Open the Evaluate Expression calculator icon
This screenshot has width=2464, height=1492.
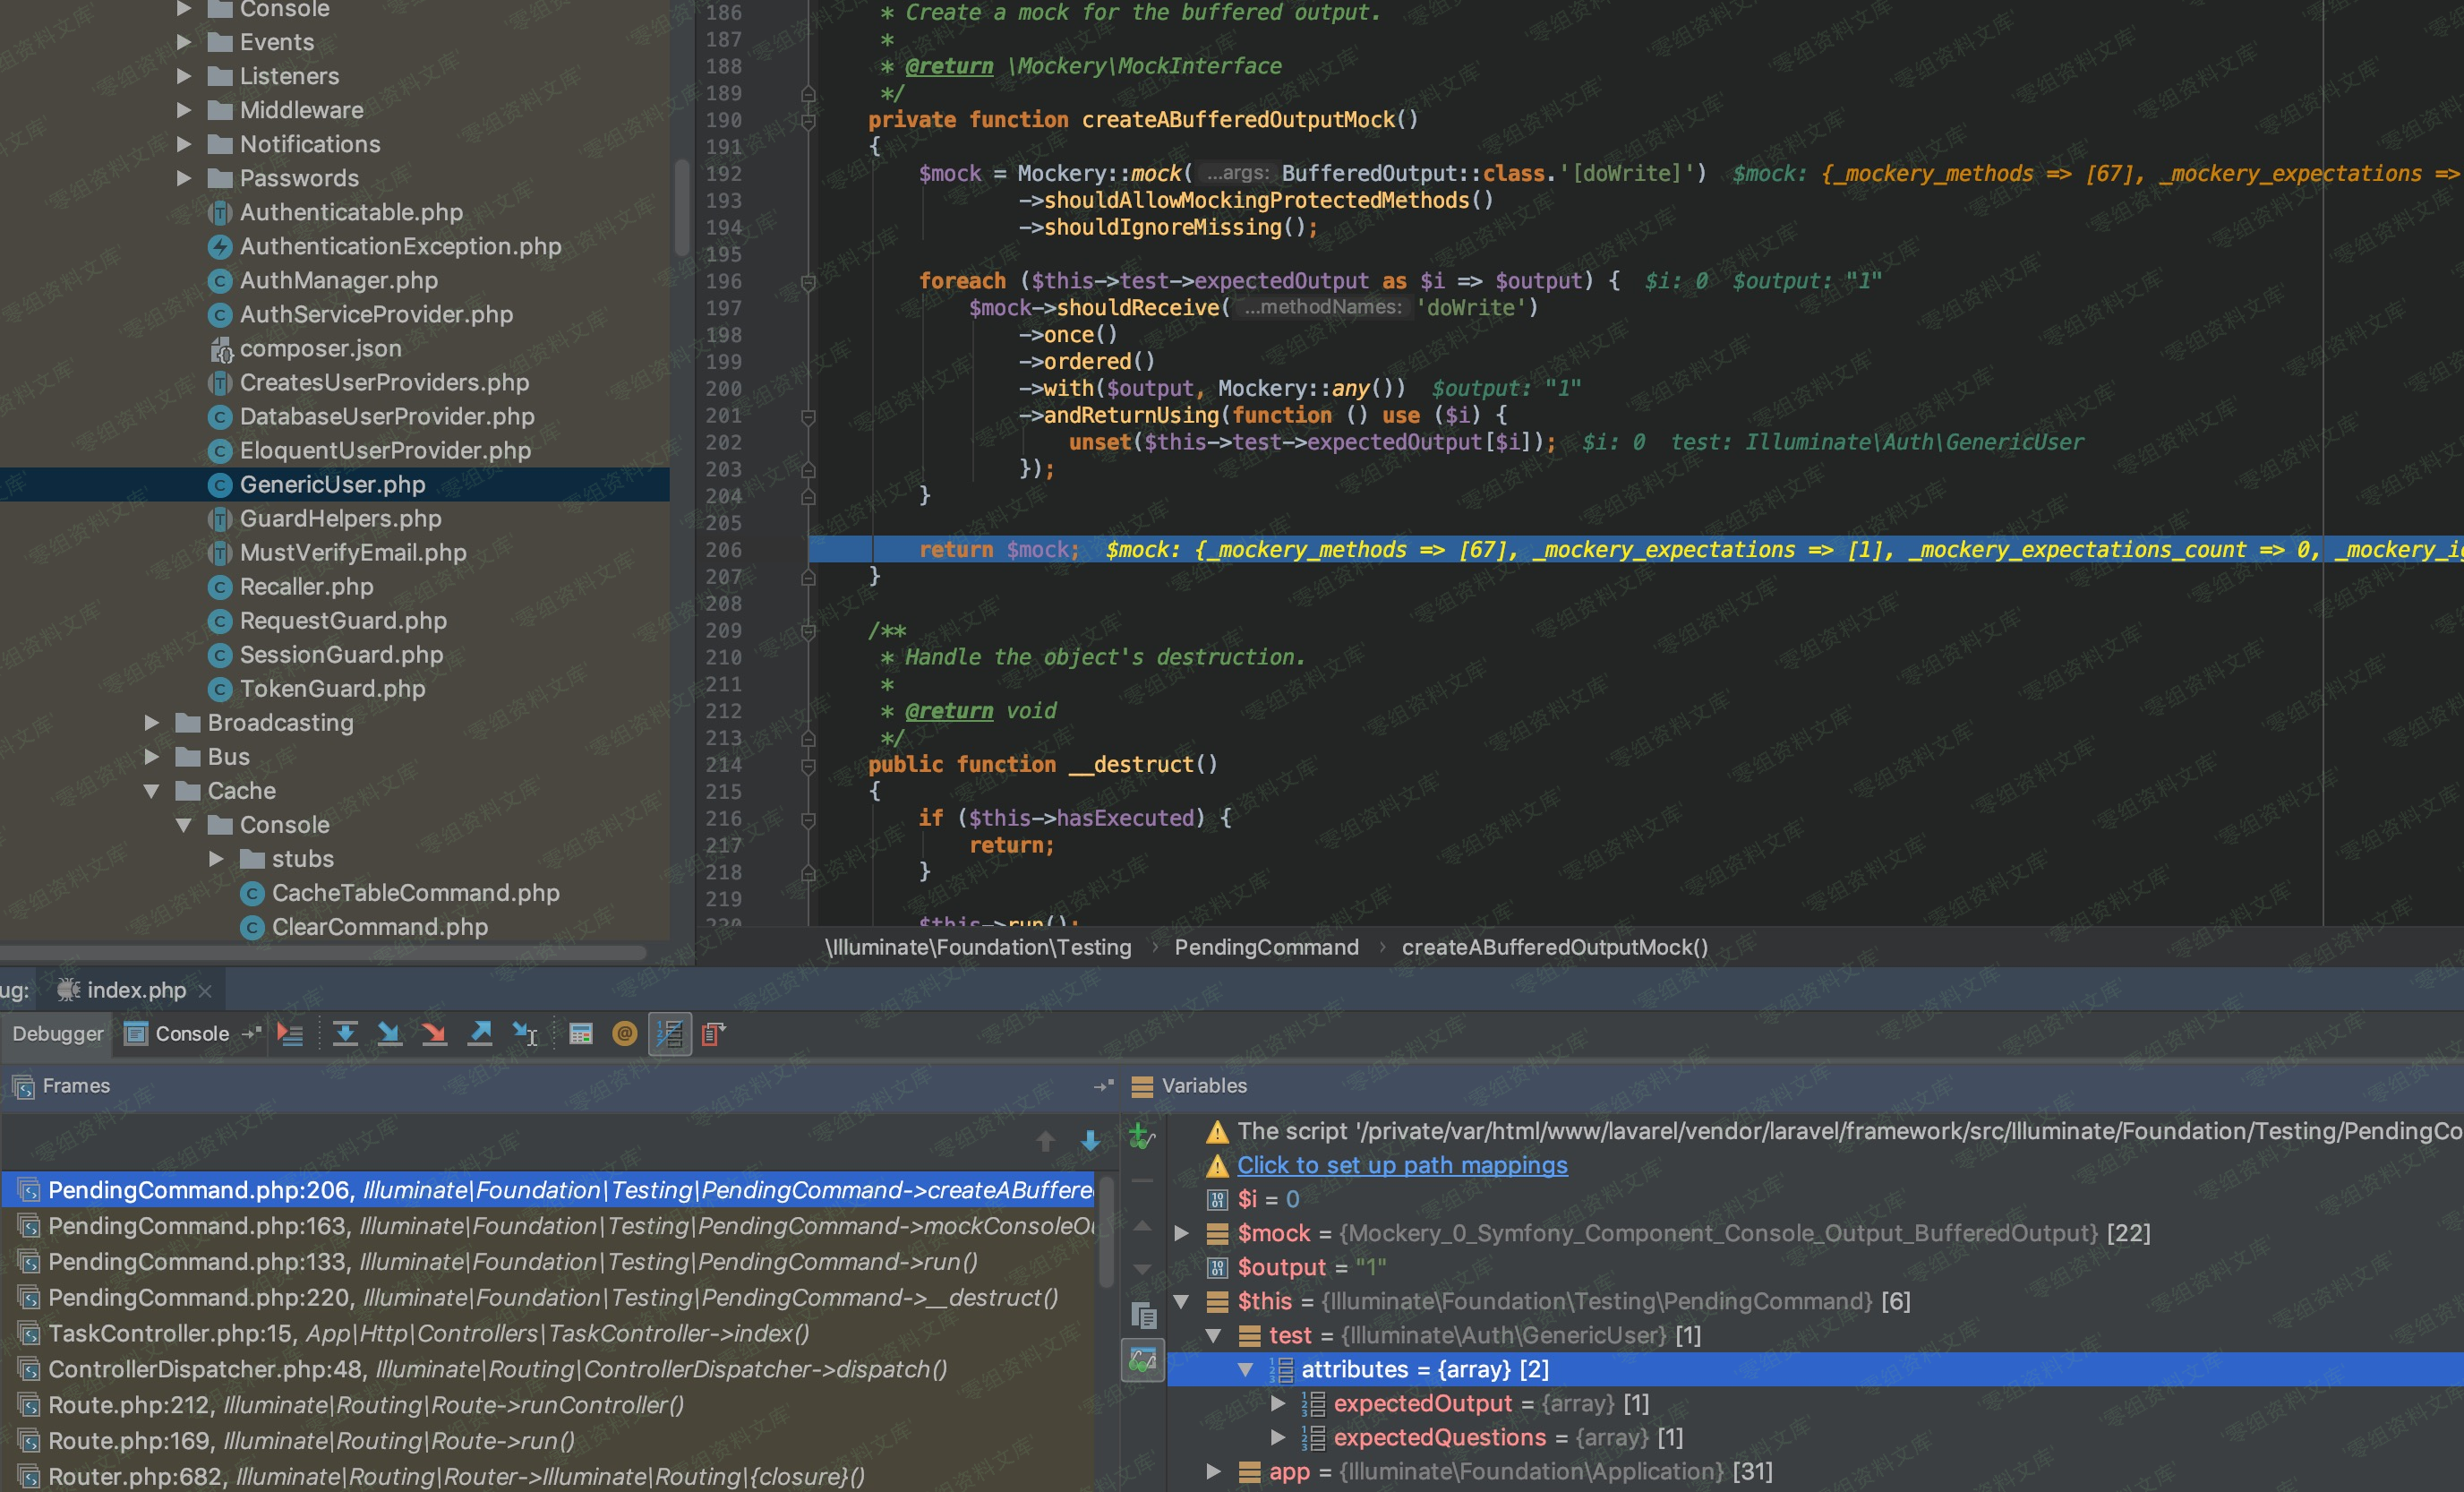pos(581,1034)
